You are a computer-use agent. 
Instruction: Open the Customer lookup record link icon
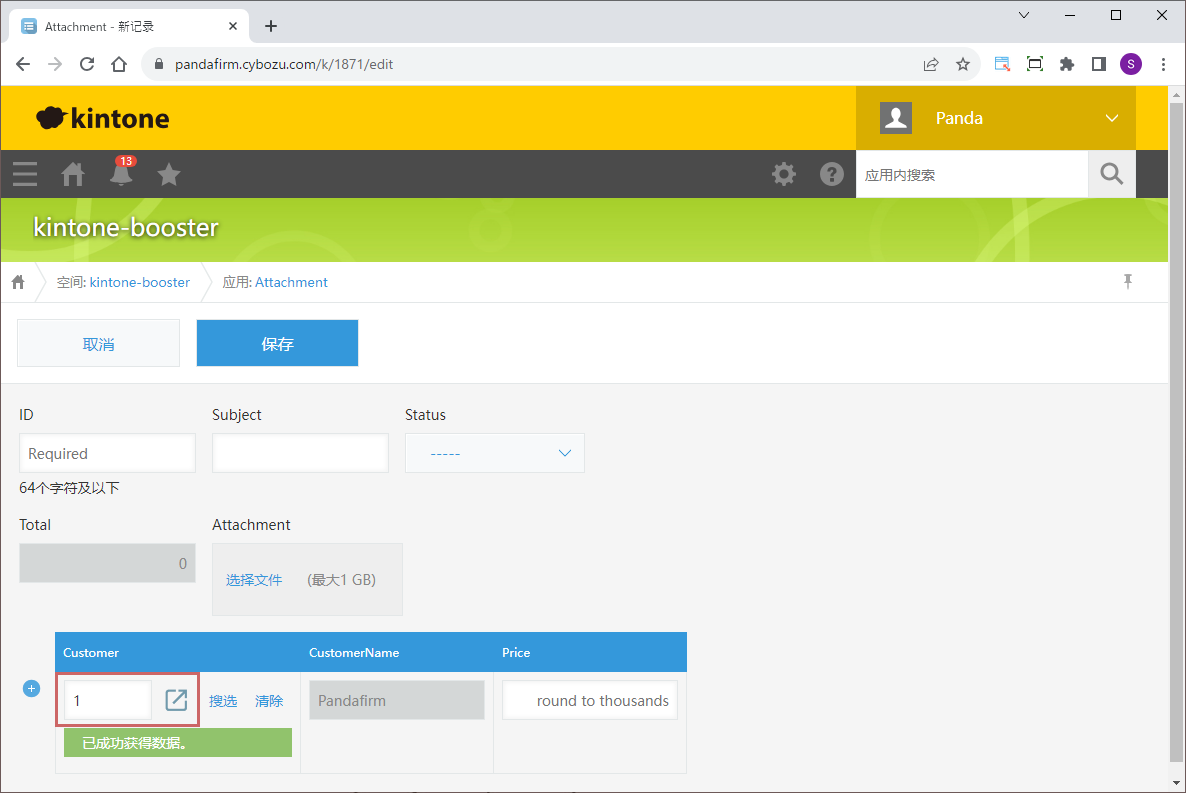click(176, 700)
